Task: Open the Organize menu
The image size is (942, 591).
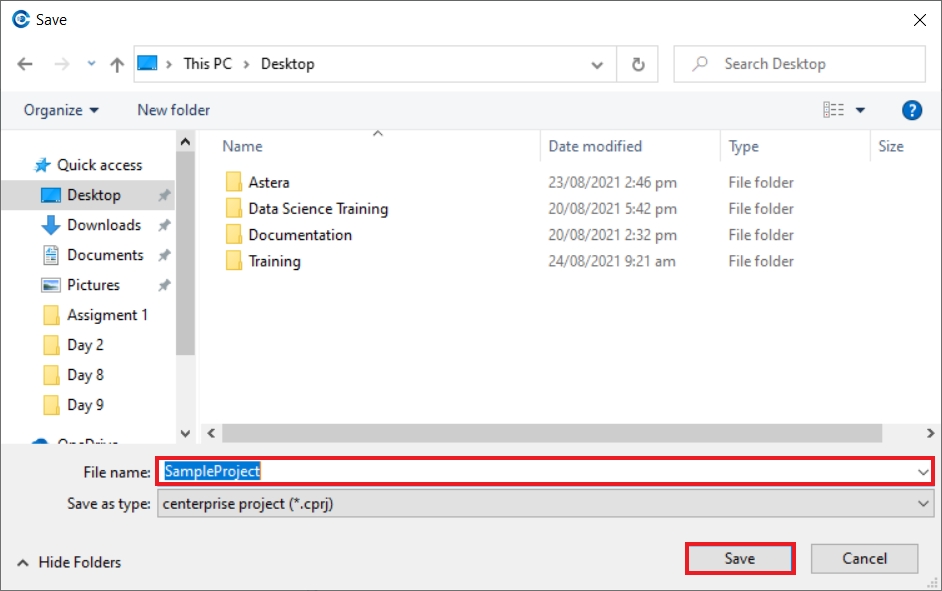Action: pos(61,110)
